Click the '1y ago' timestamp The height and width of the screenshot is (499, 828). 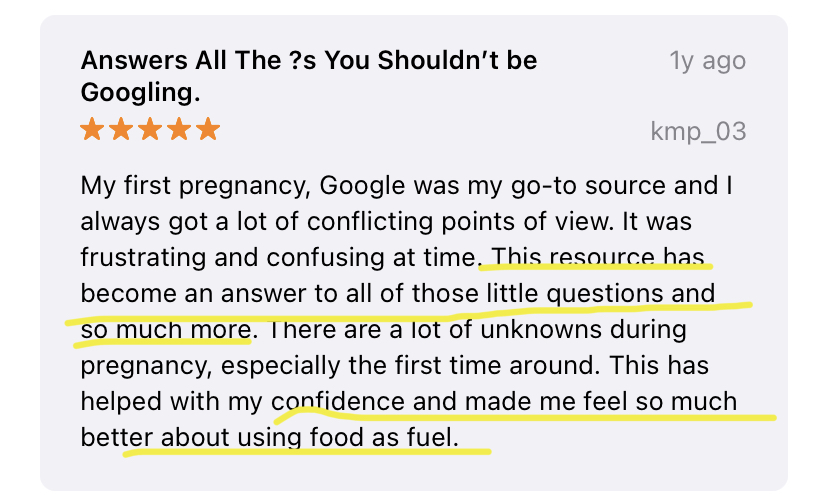pos(708,61)
